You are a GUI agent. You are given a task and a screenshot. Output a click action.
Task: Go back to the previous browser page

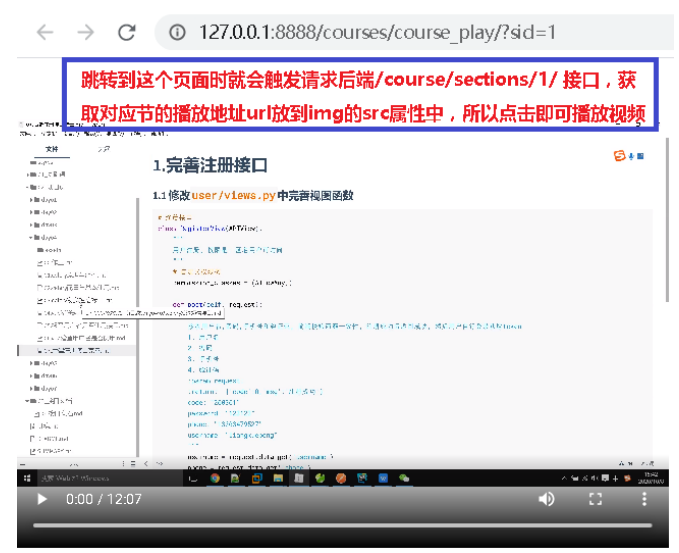pos(45,32)
